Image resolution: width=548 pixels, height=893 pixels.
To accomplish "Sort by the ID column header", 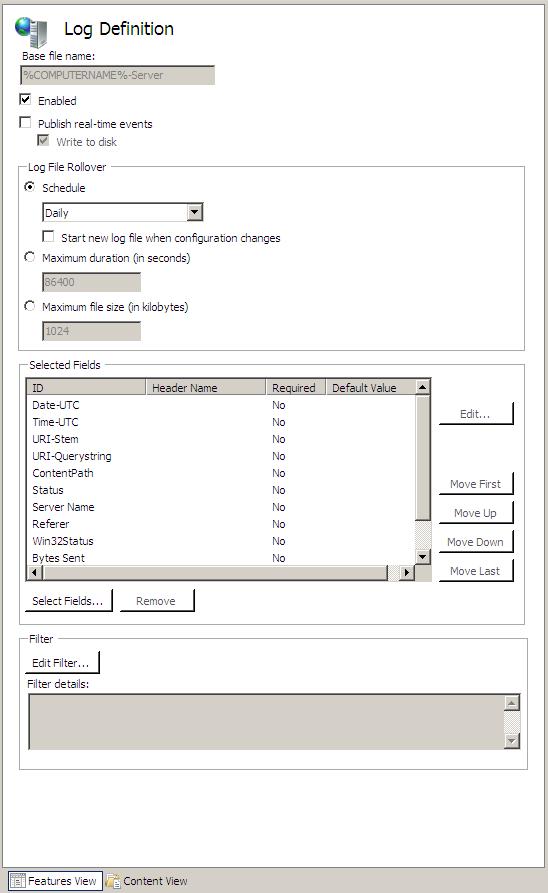I will click(86, 387).
